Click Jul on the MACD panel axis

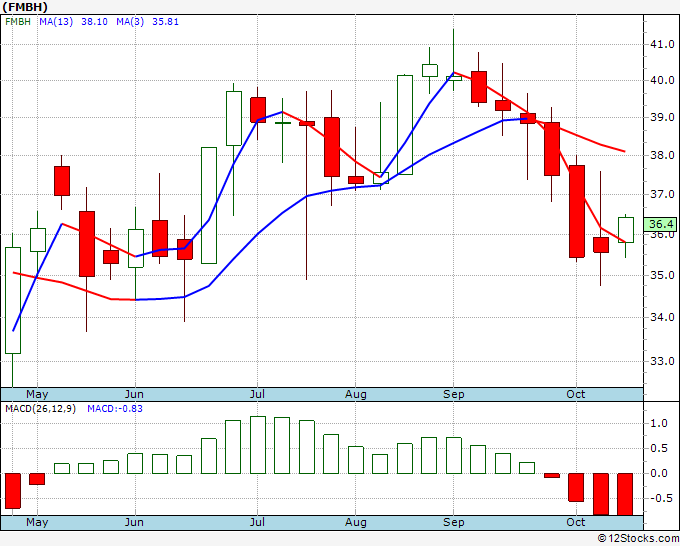257,522
